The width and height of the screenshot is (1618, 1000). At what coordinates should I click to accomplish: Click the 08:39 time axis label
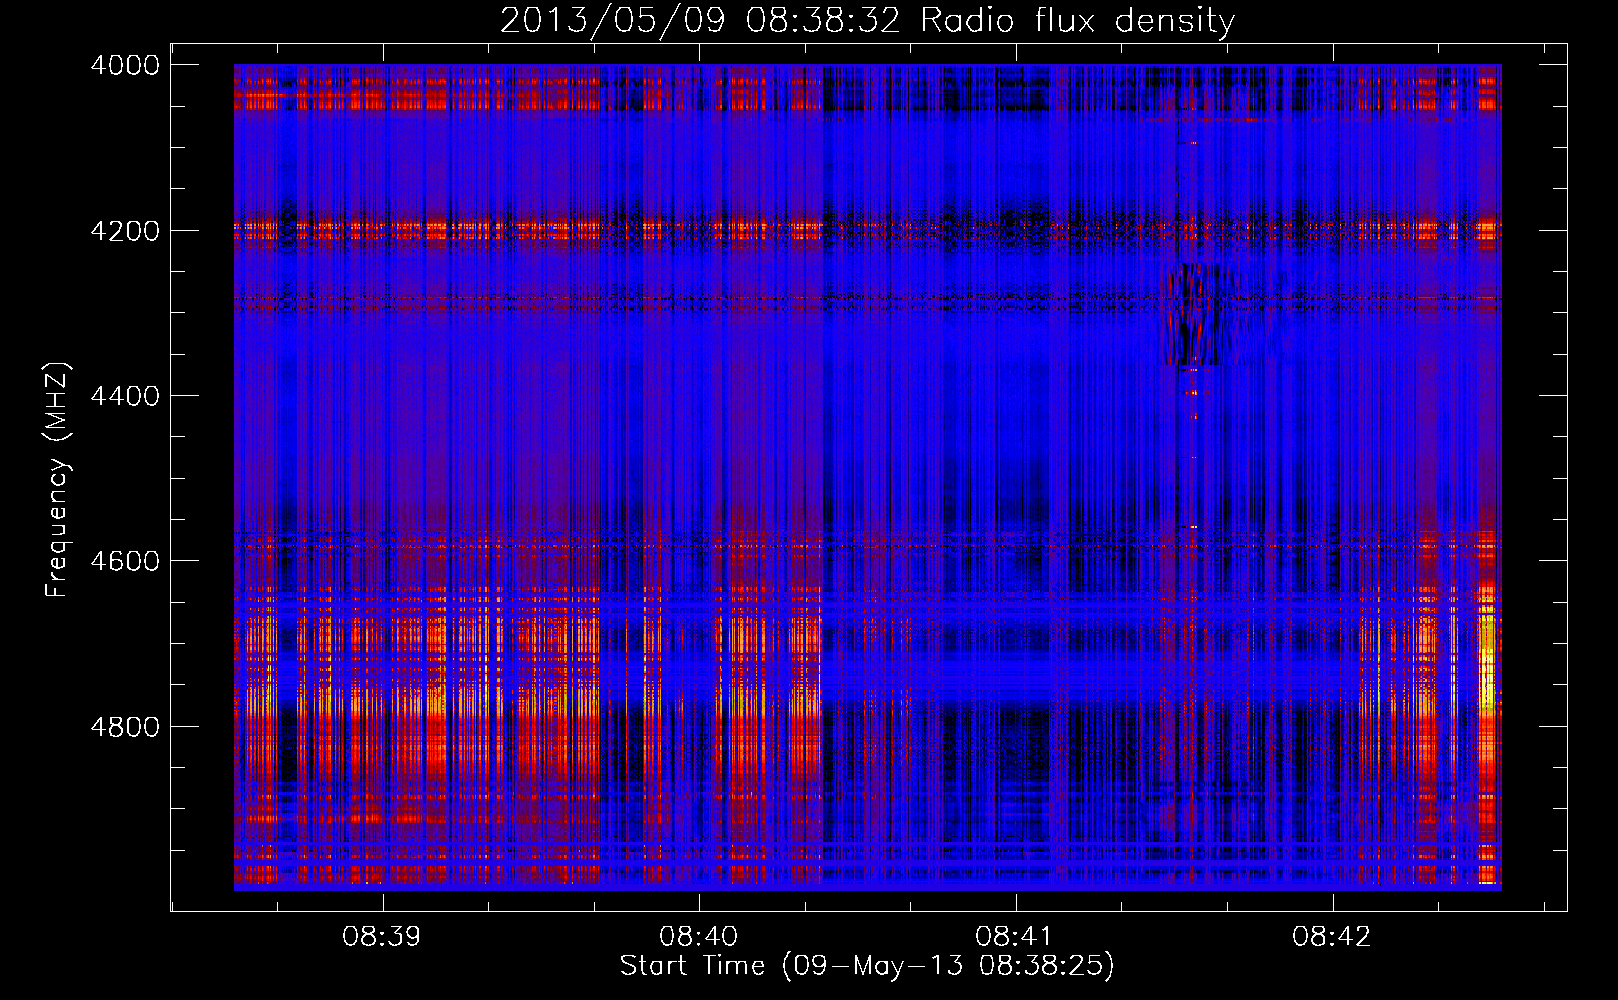[x=381, y=937]
